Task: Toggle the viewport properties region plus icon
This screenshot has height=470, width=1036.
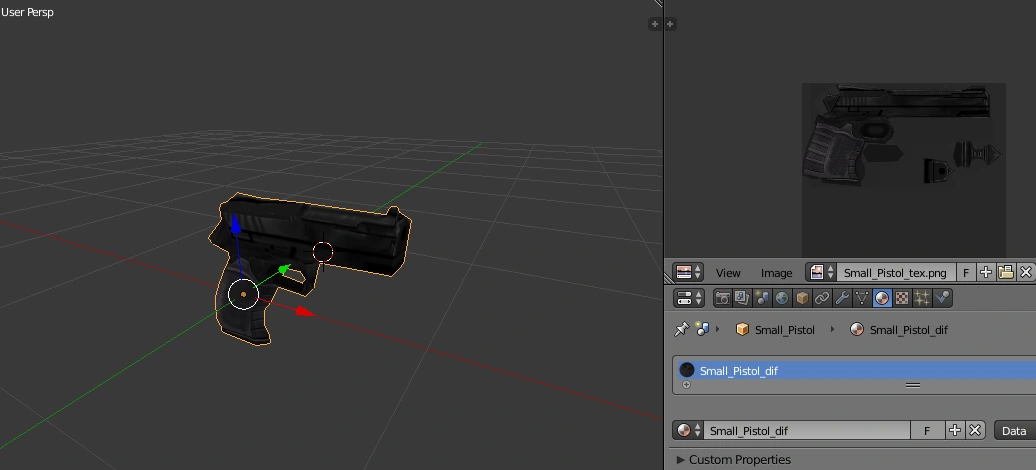Action: pos(654,24)
